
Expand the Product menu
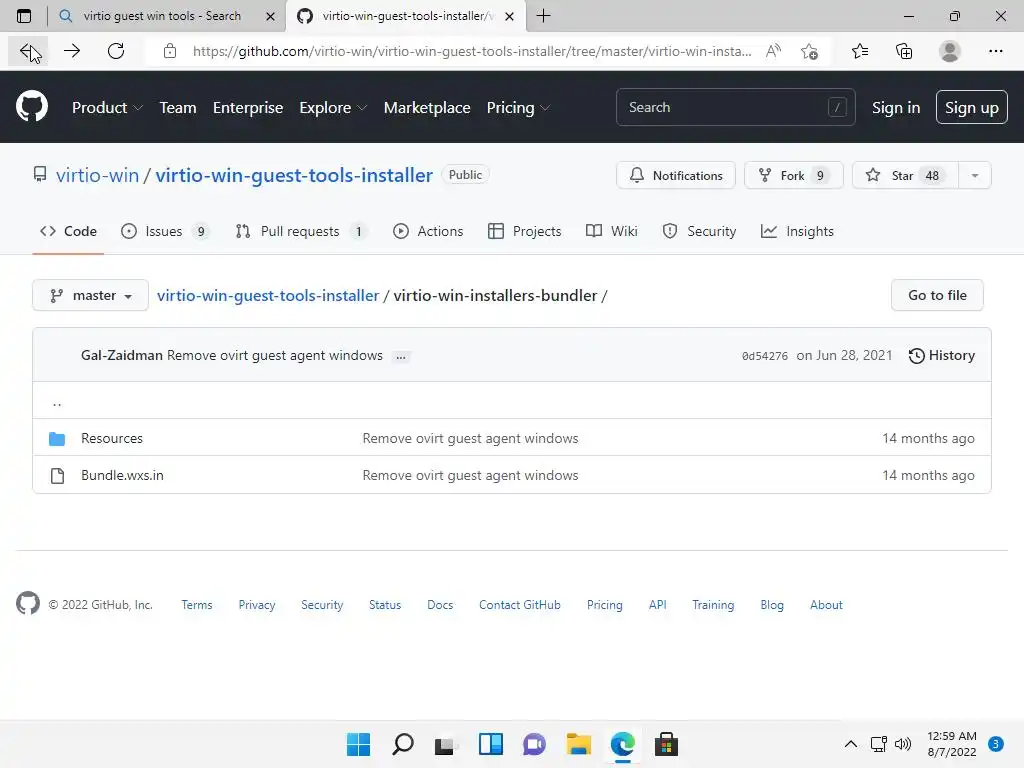(107, 108)
